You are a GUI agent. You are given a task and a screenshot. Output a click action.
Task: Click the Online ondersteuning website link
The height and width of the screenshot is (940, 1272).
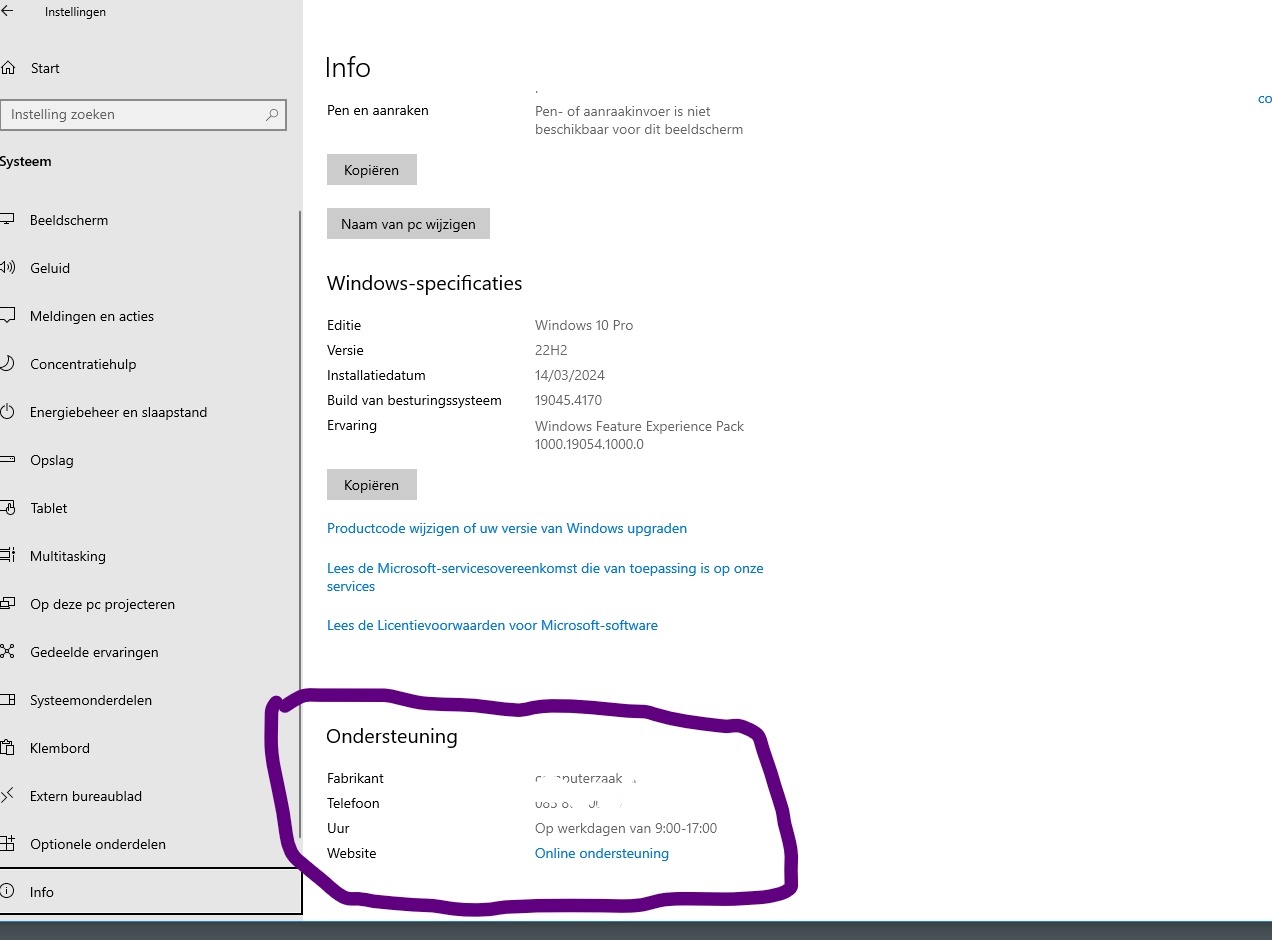601,853
